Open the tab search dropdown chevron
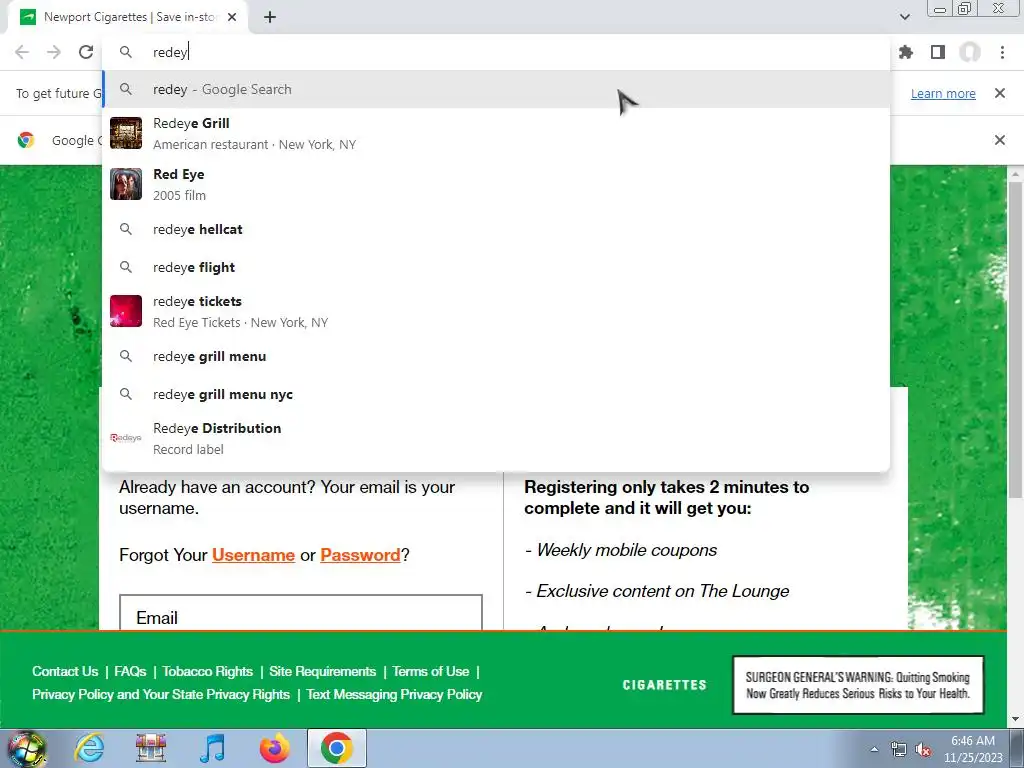This screenshot has height=768, width=1024. pos(904,17)
